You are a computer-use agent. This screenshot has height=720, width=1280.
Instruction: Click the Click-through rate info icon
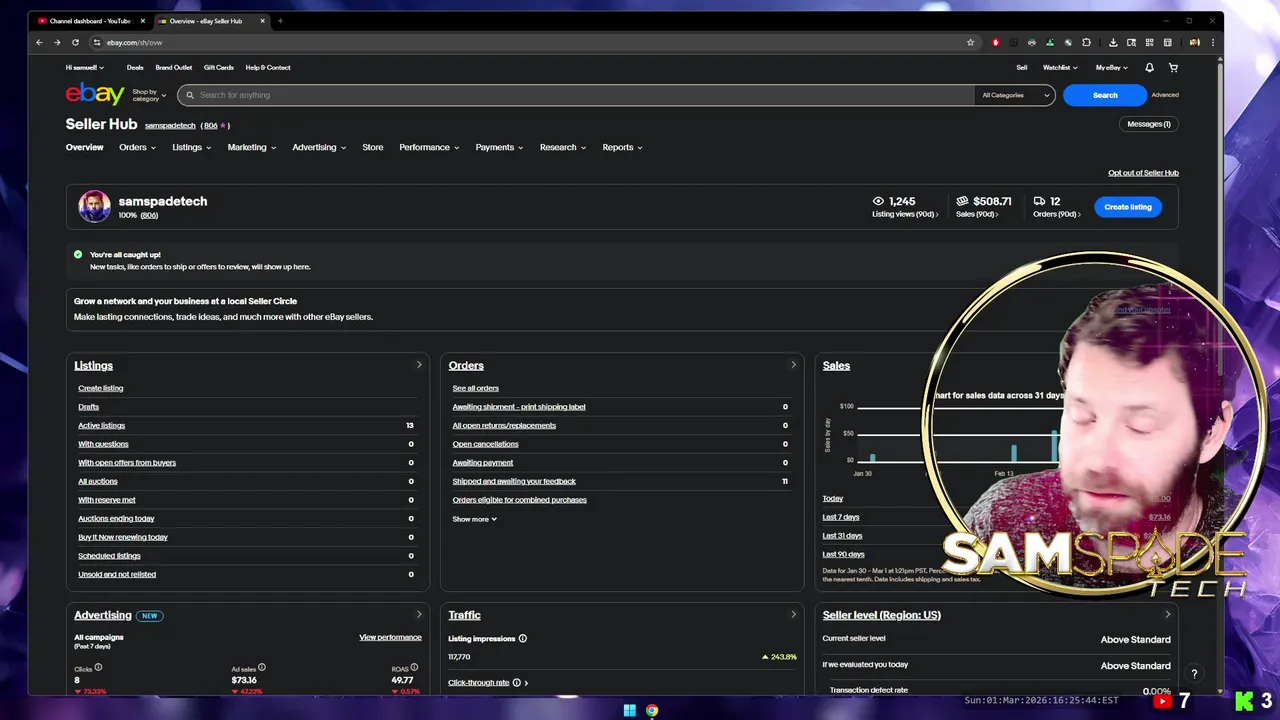(517, 682)
